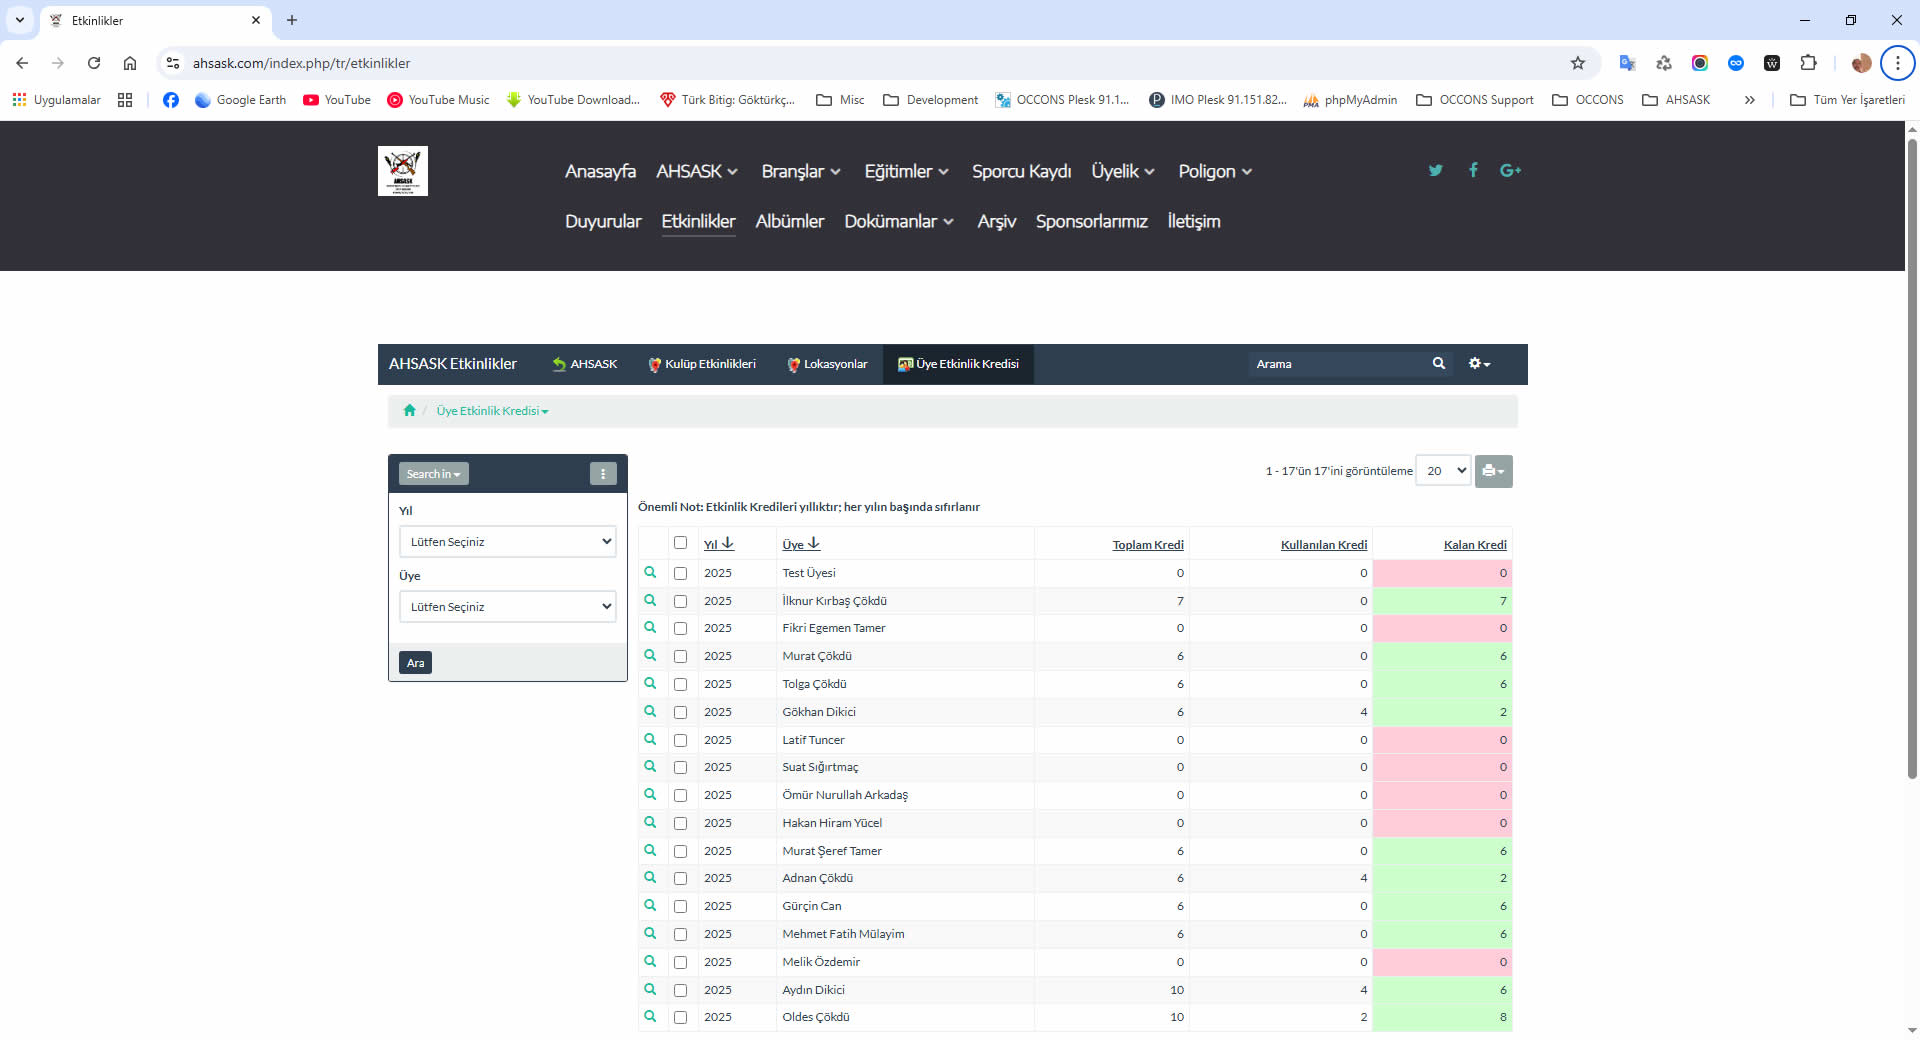The image size is (1920, 1040).
Task: Click the Twitter icon in header
Action: 1435,171
